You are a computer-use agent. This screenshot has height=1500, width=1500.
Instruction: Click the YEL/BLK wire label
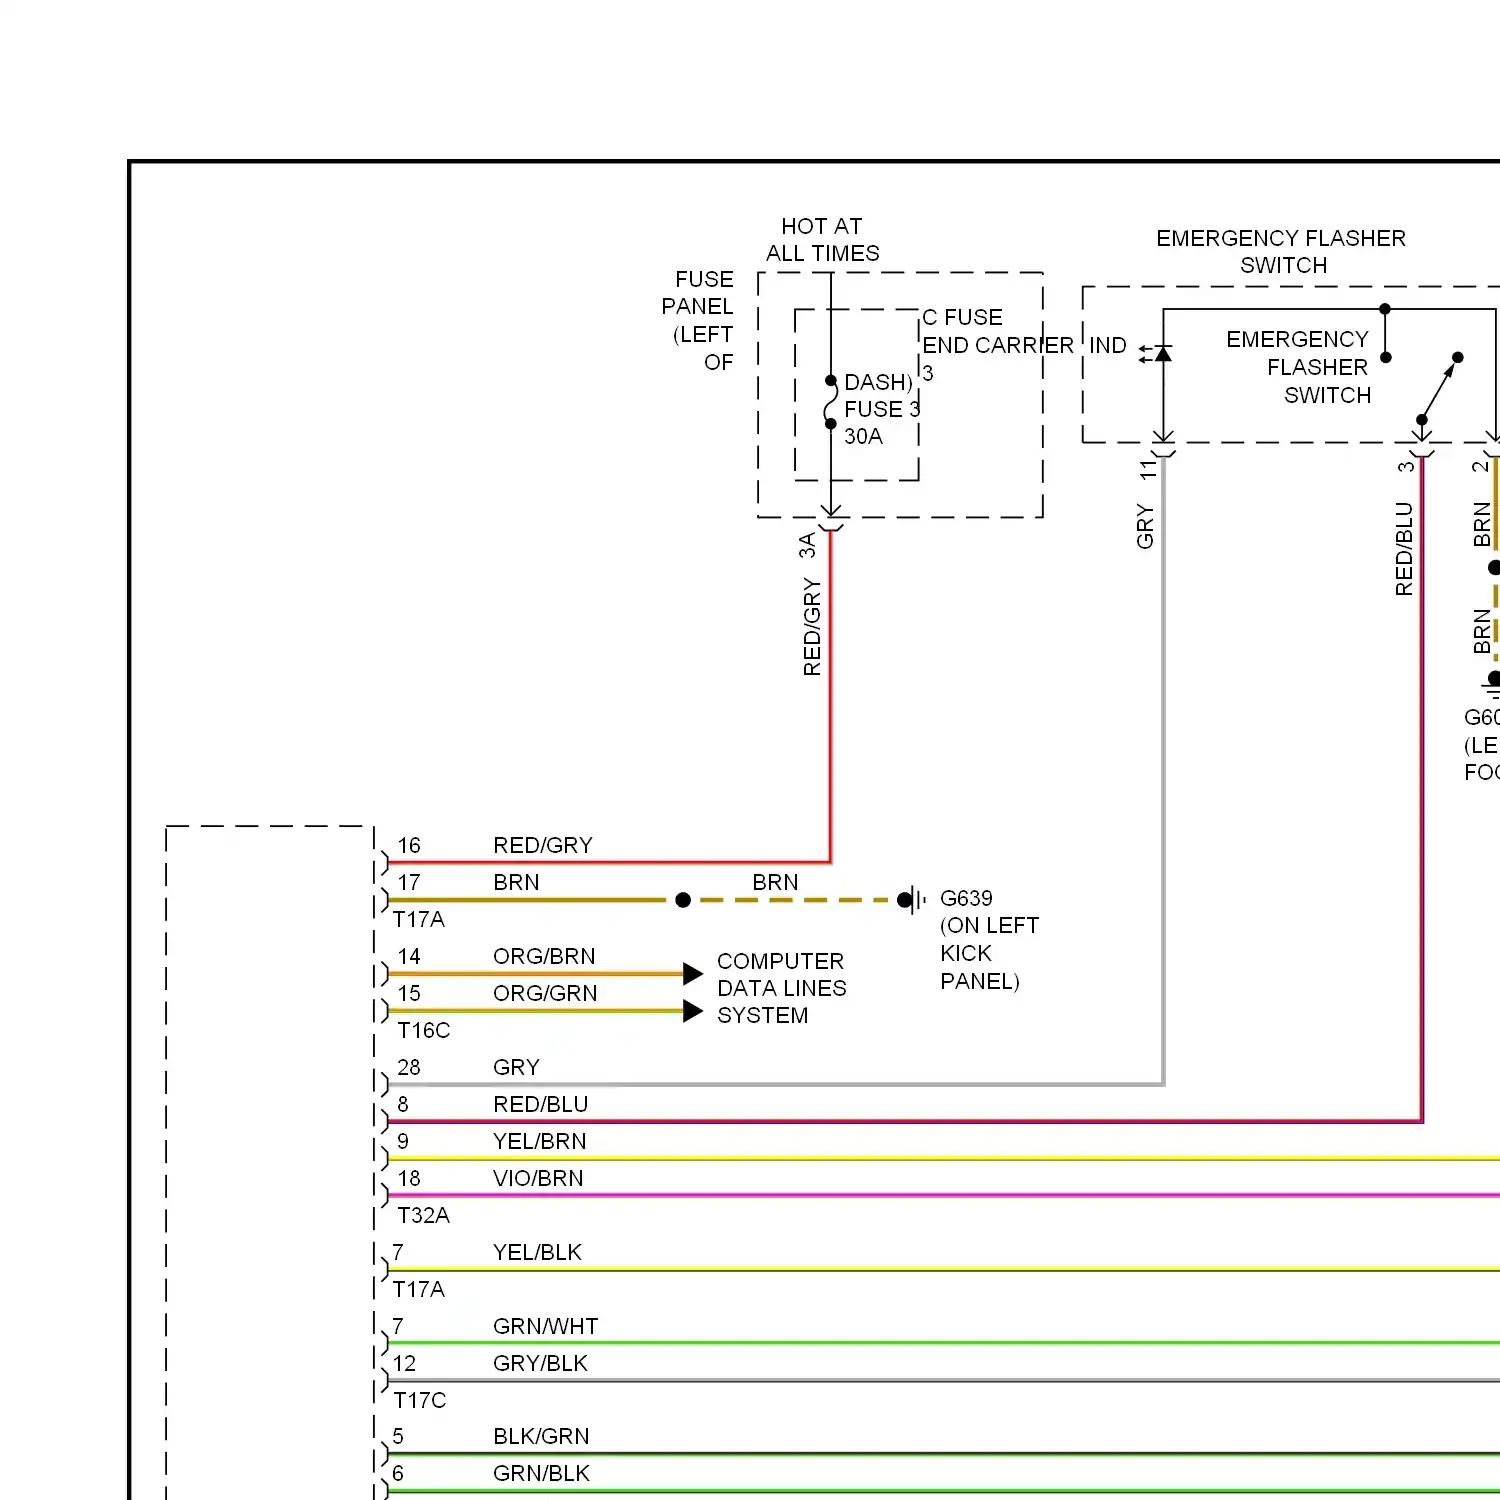(x=537, y=1252)
